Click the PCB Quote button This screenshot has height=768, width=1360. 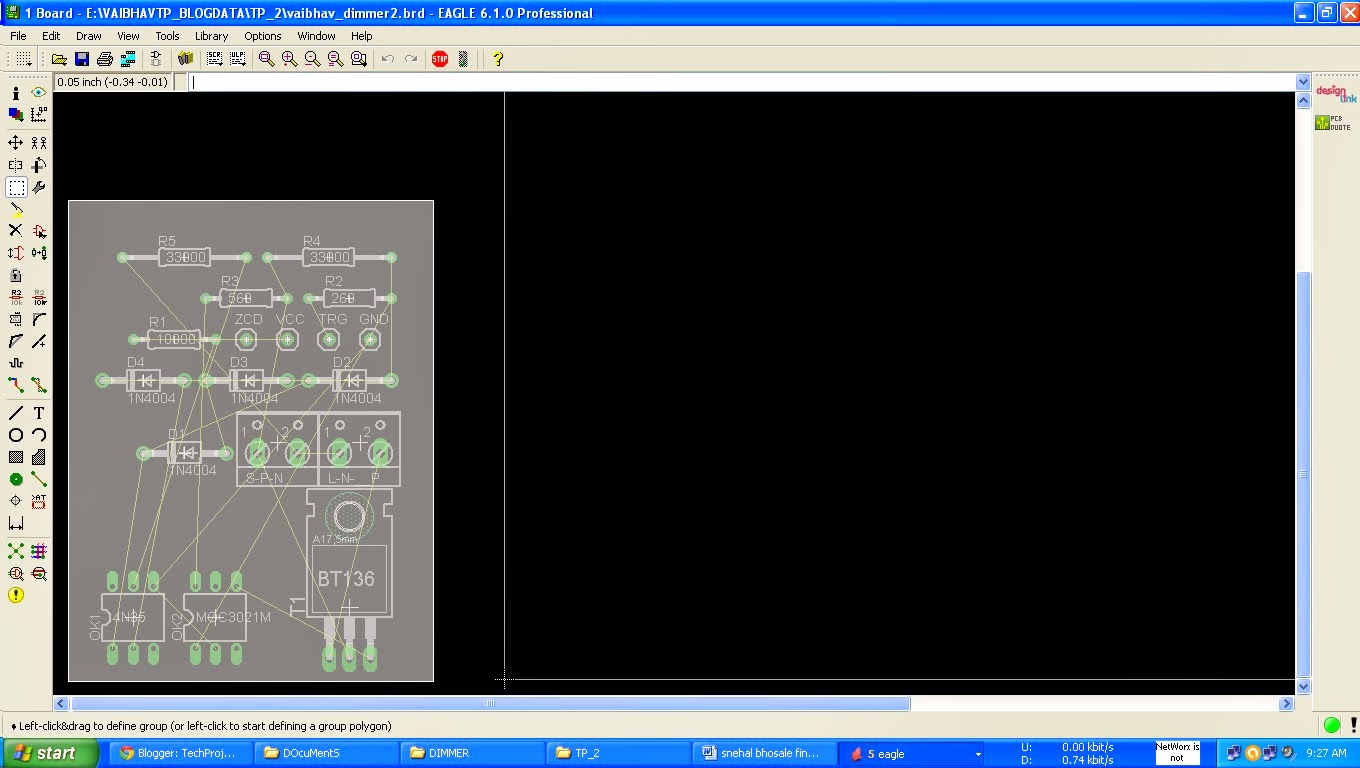1333,122
